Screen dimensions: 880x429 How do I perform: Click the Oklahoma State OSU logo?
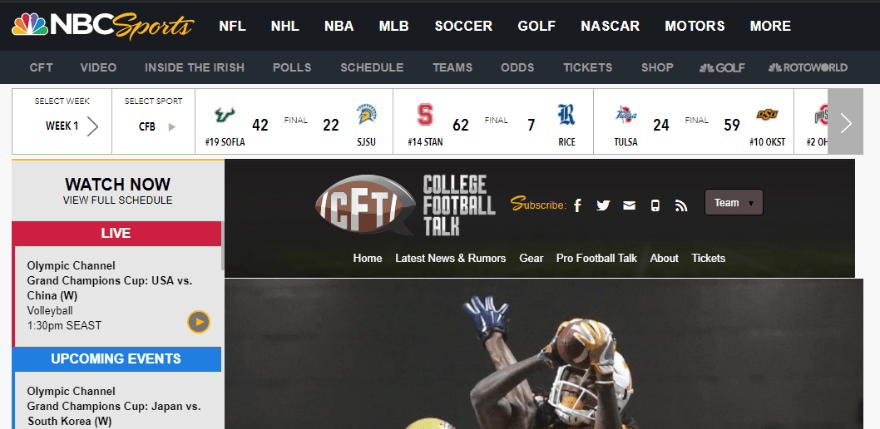click(767, 115)
